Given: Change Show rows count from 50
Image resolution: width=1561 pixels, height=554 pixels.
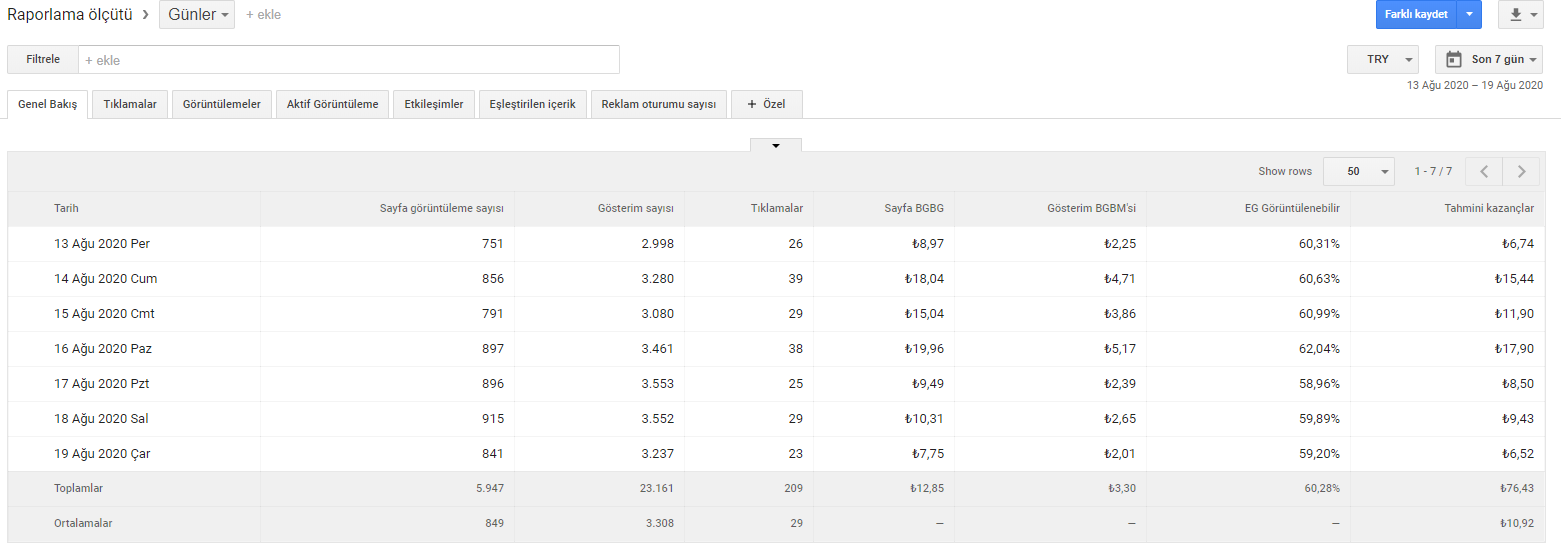Looking at the screenshot, I should (x=1359, y=171).
